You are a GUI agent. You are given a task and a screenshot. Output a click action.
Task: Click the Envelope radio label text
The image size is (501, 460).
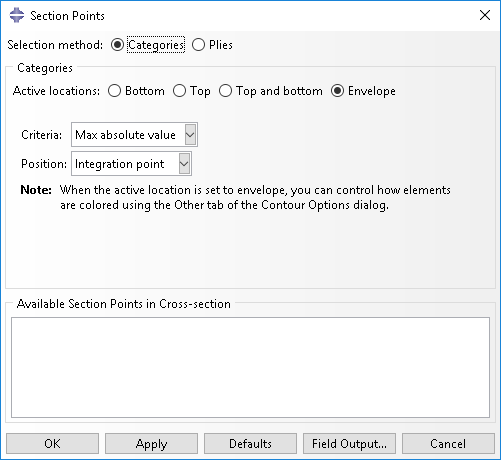click(x=372, y=91)
